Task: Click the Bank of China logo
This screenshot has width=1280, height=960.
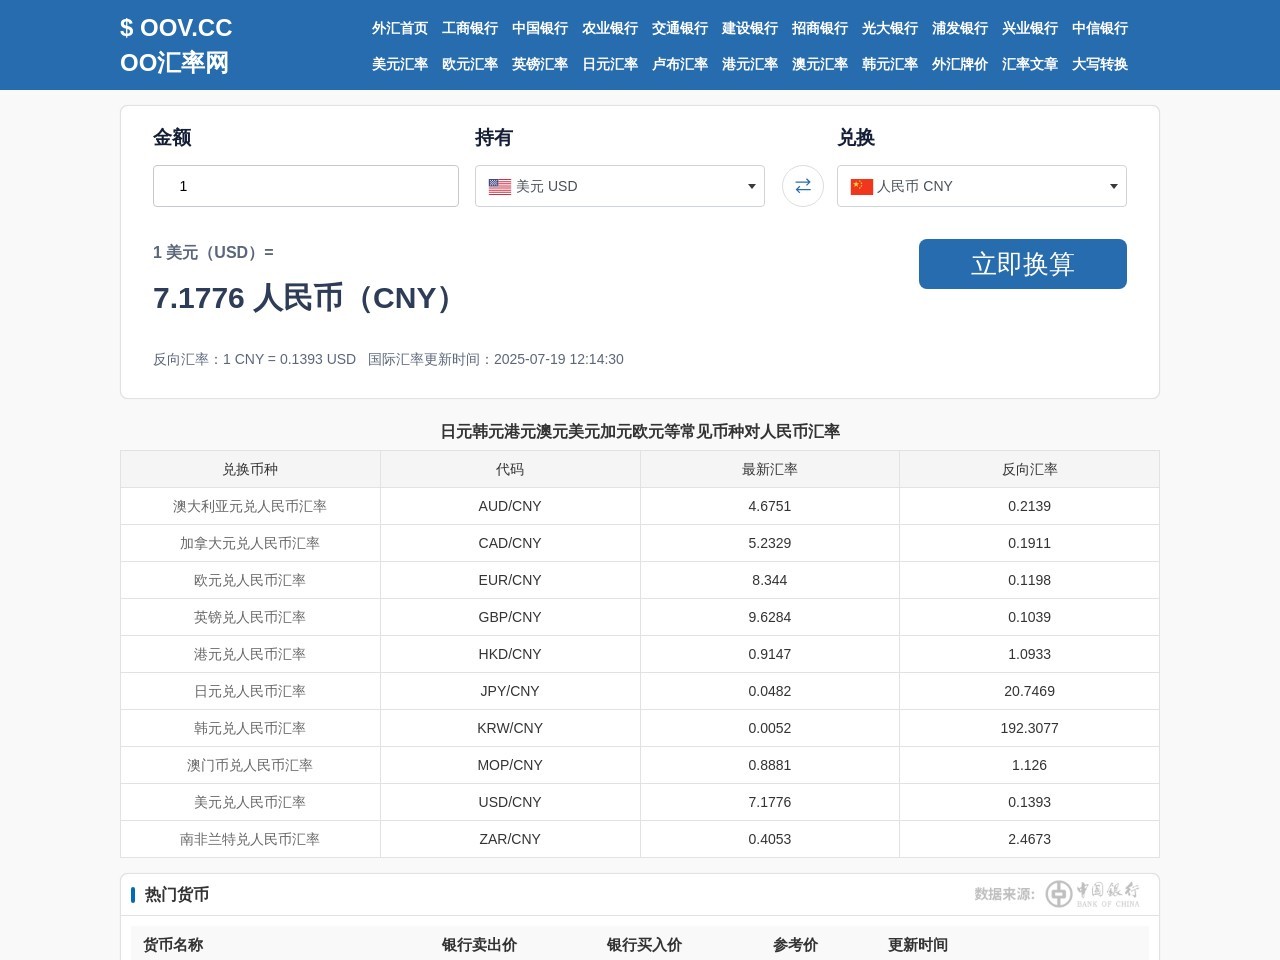Action: click(1092, 893)
